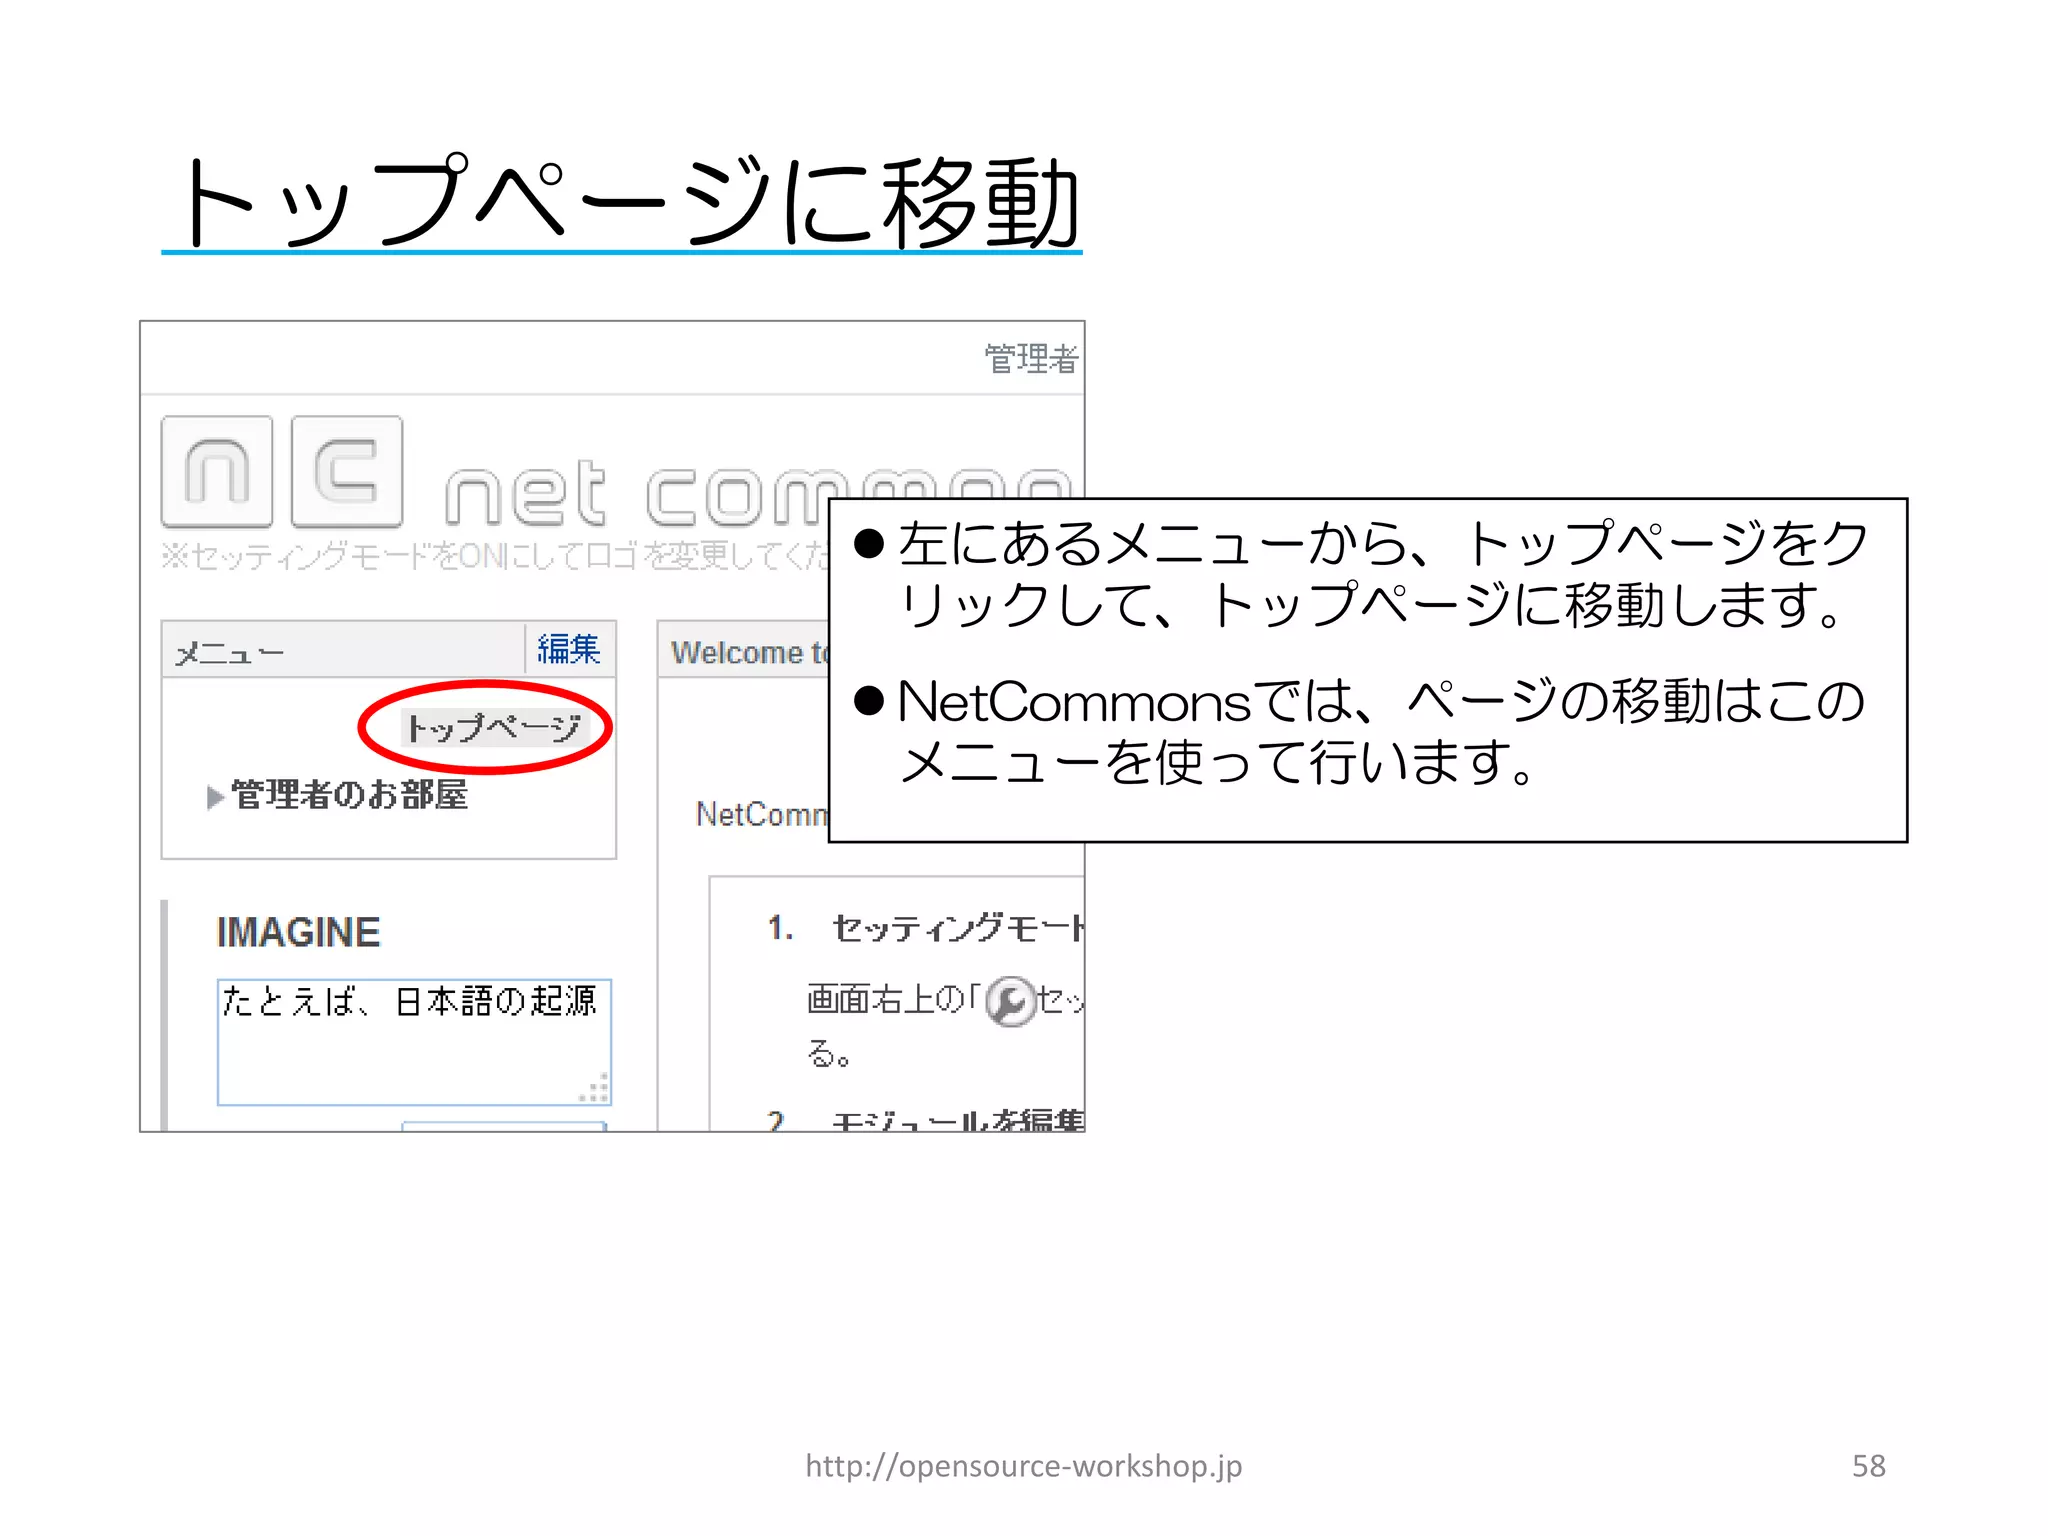Expand the 管理者のお部屋 triangle arrow

pos(214,797)
